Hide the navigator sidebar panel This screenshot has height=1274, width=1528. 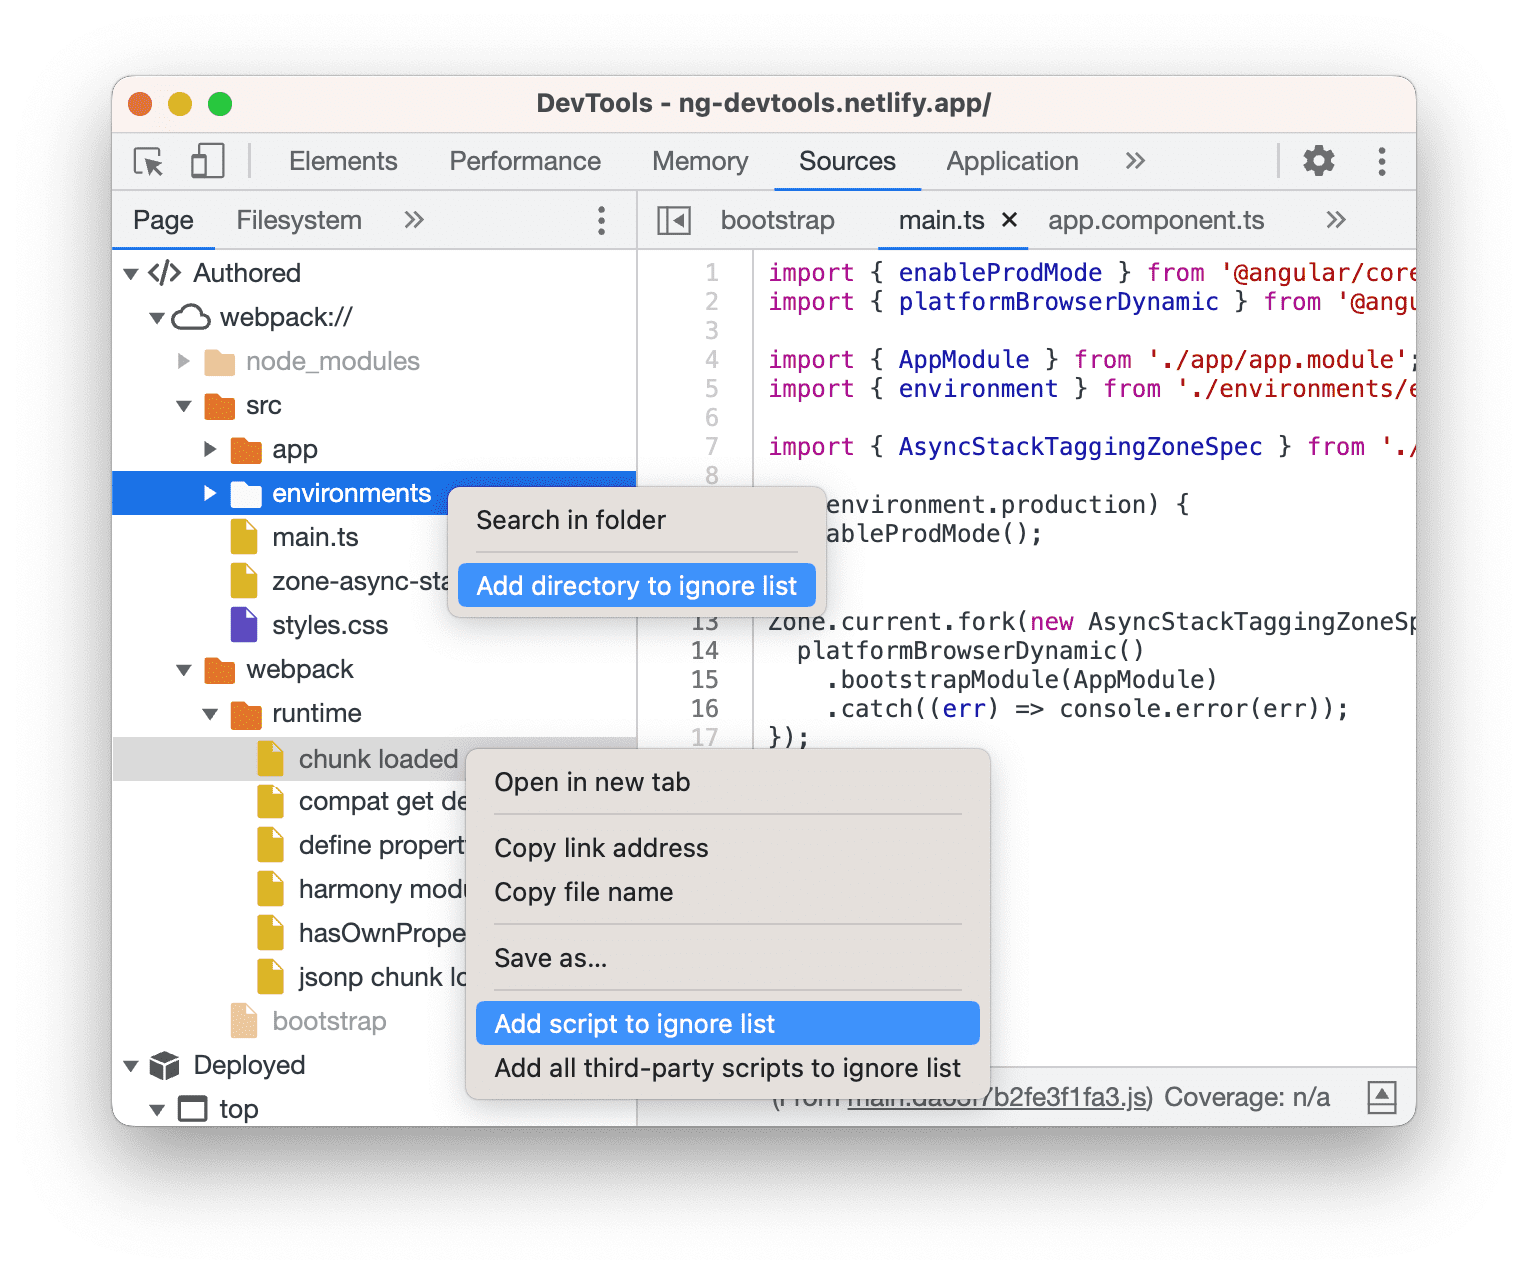coord(674,220)
